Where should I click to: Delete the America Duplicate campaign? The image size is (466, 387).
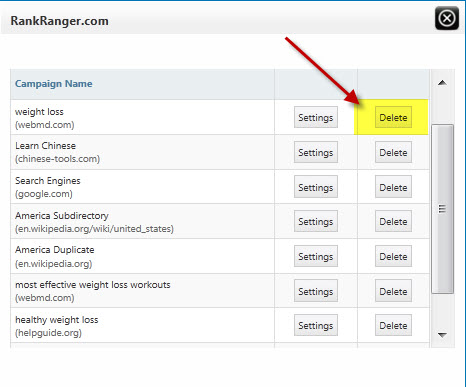click(x=393, y=256)
